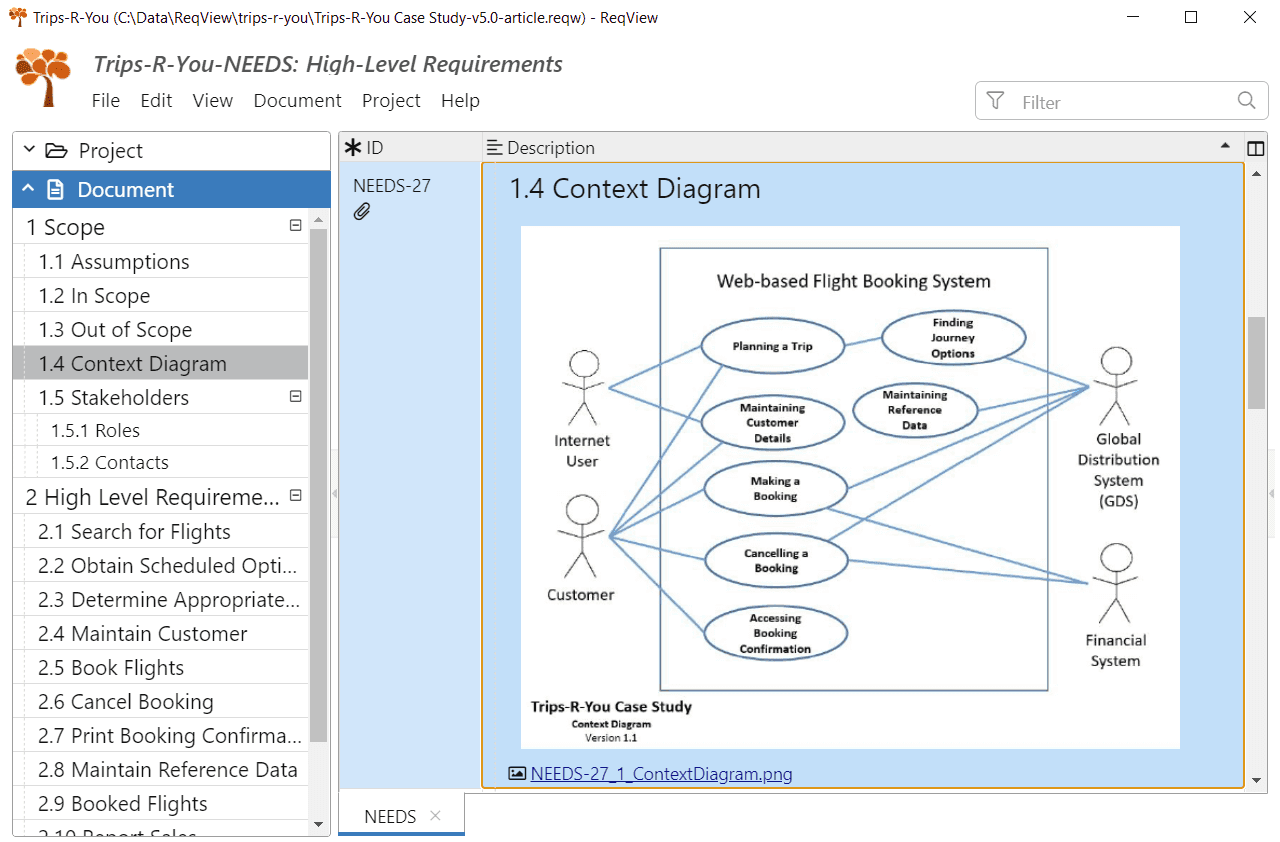Open the Document menu

click(297, 100)
